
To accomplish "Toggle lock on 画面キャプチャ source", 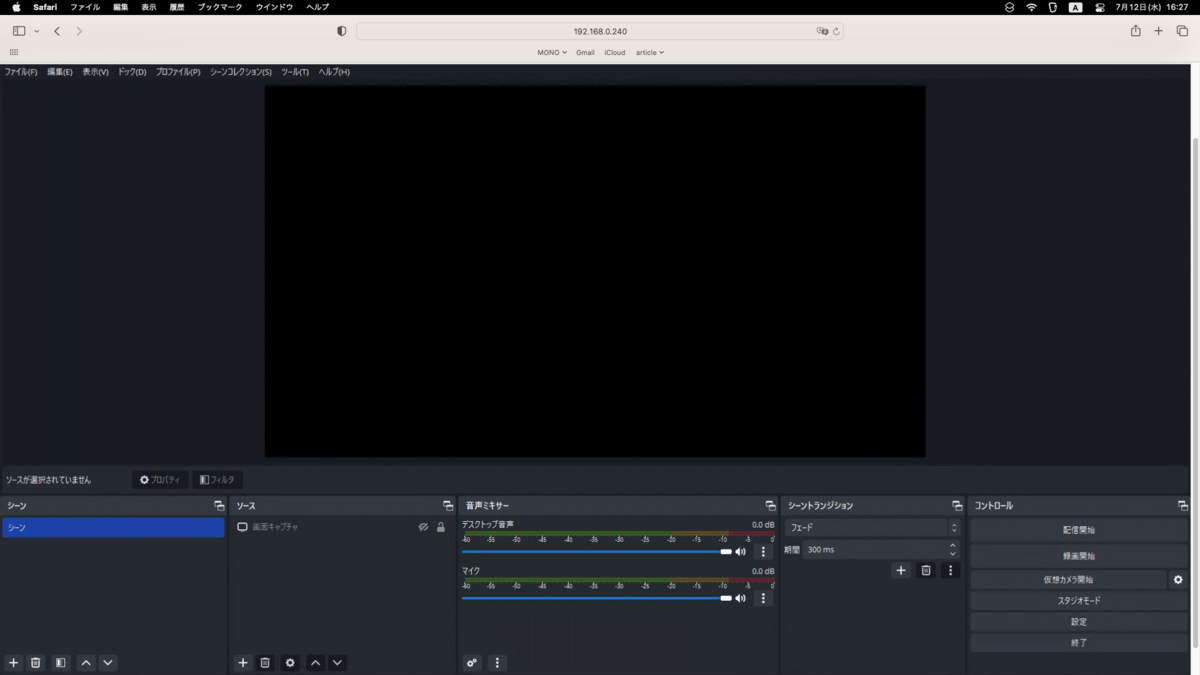I will [x=441, y=527].
